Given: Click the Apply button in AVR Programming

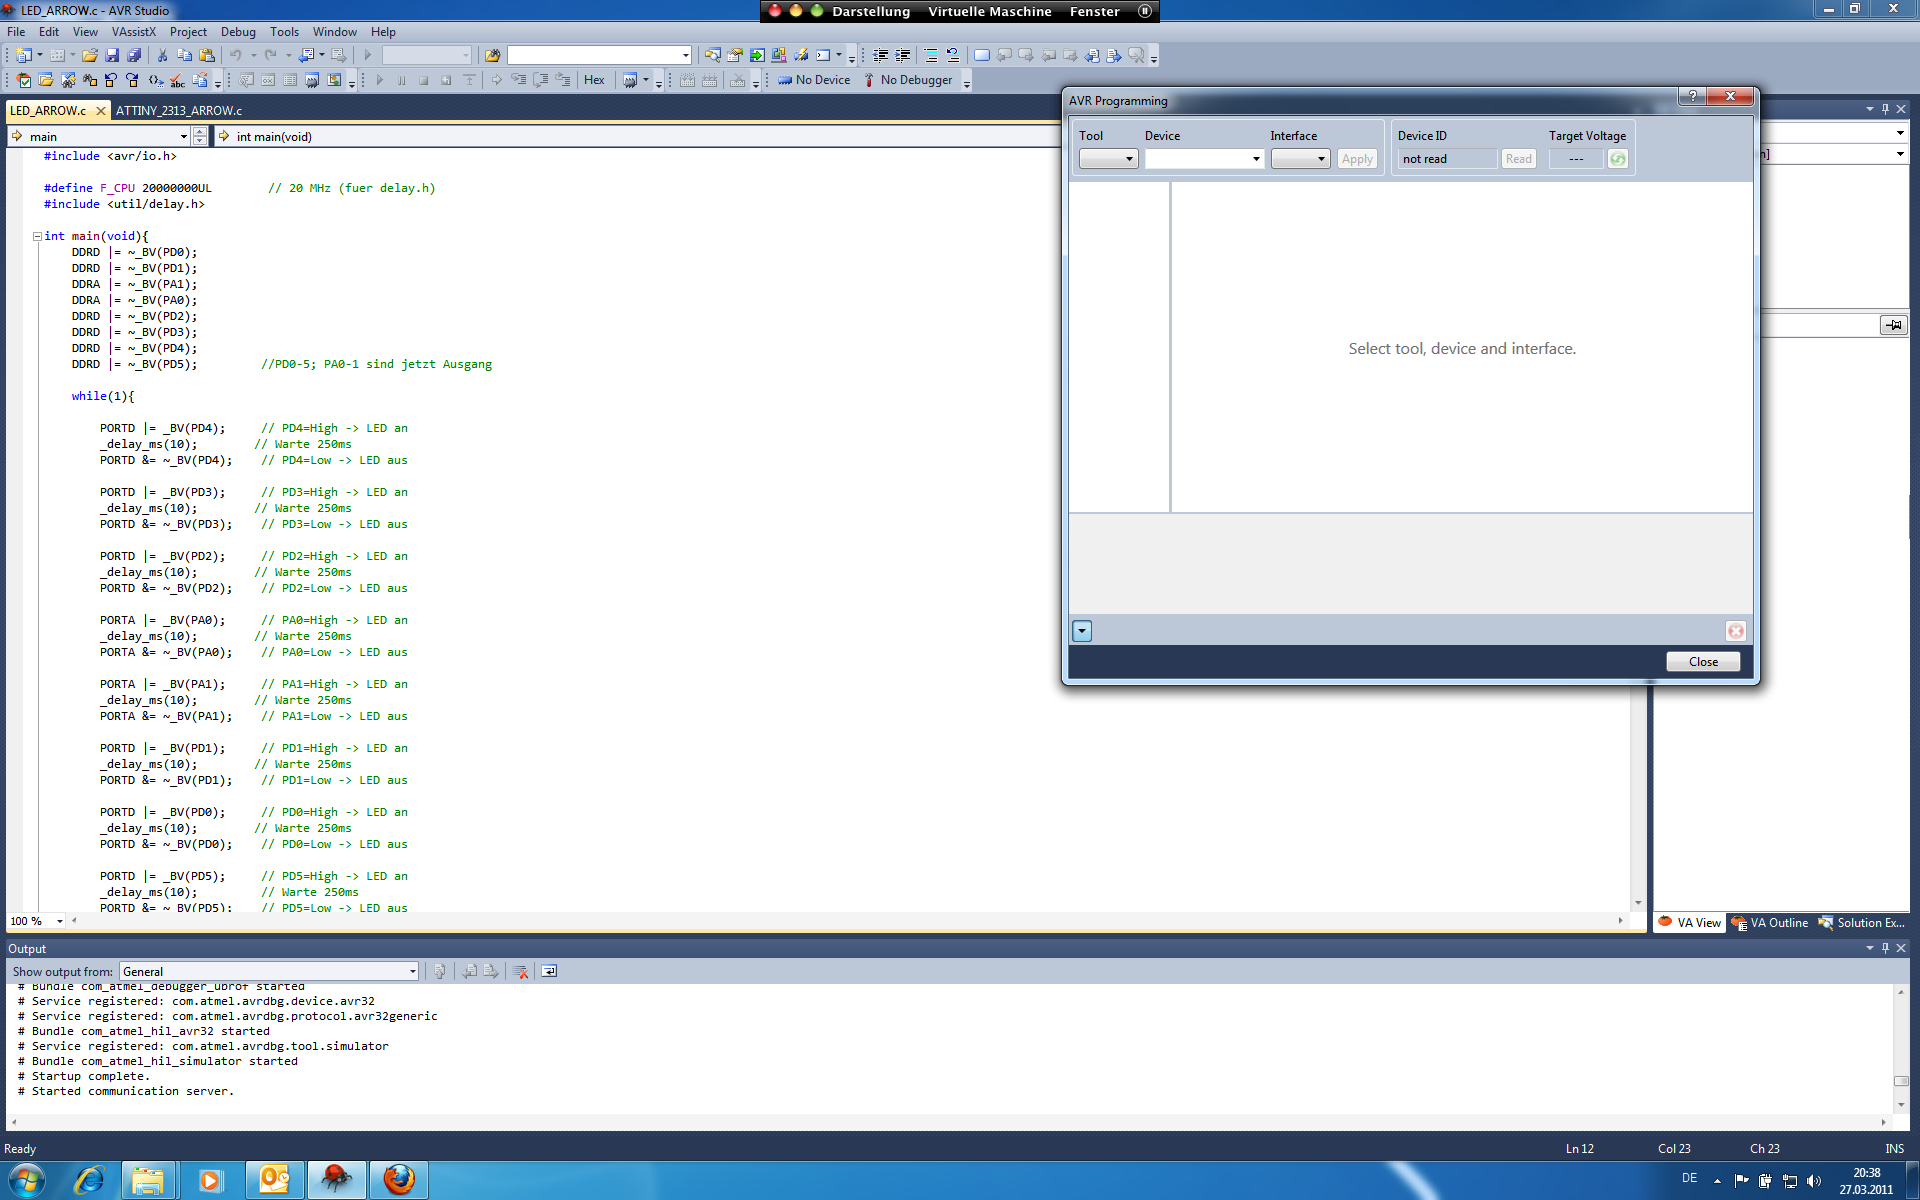Looking at the screenshot, I should tap(1357, 159).
